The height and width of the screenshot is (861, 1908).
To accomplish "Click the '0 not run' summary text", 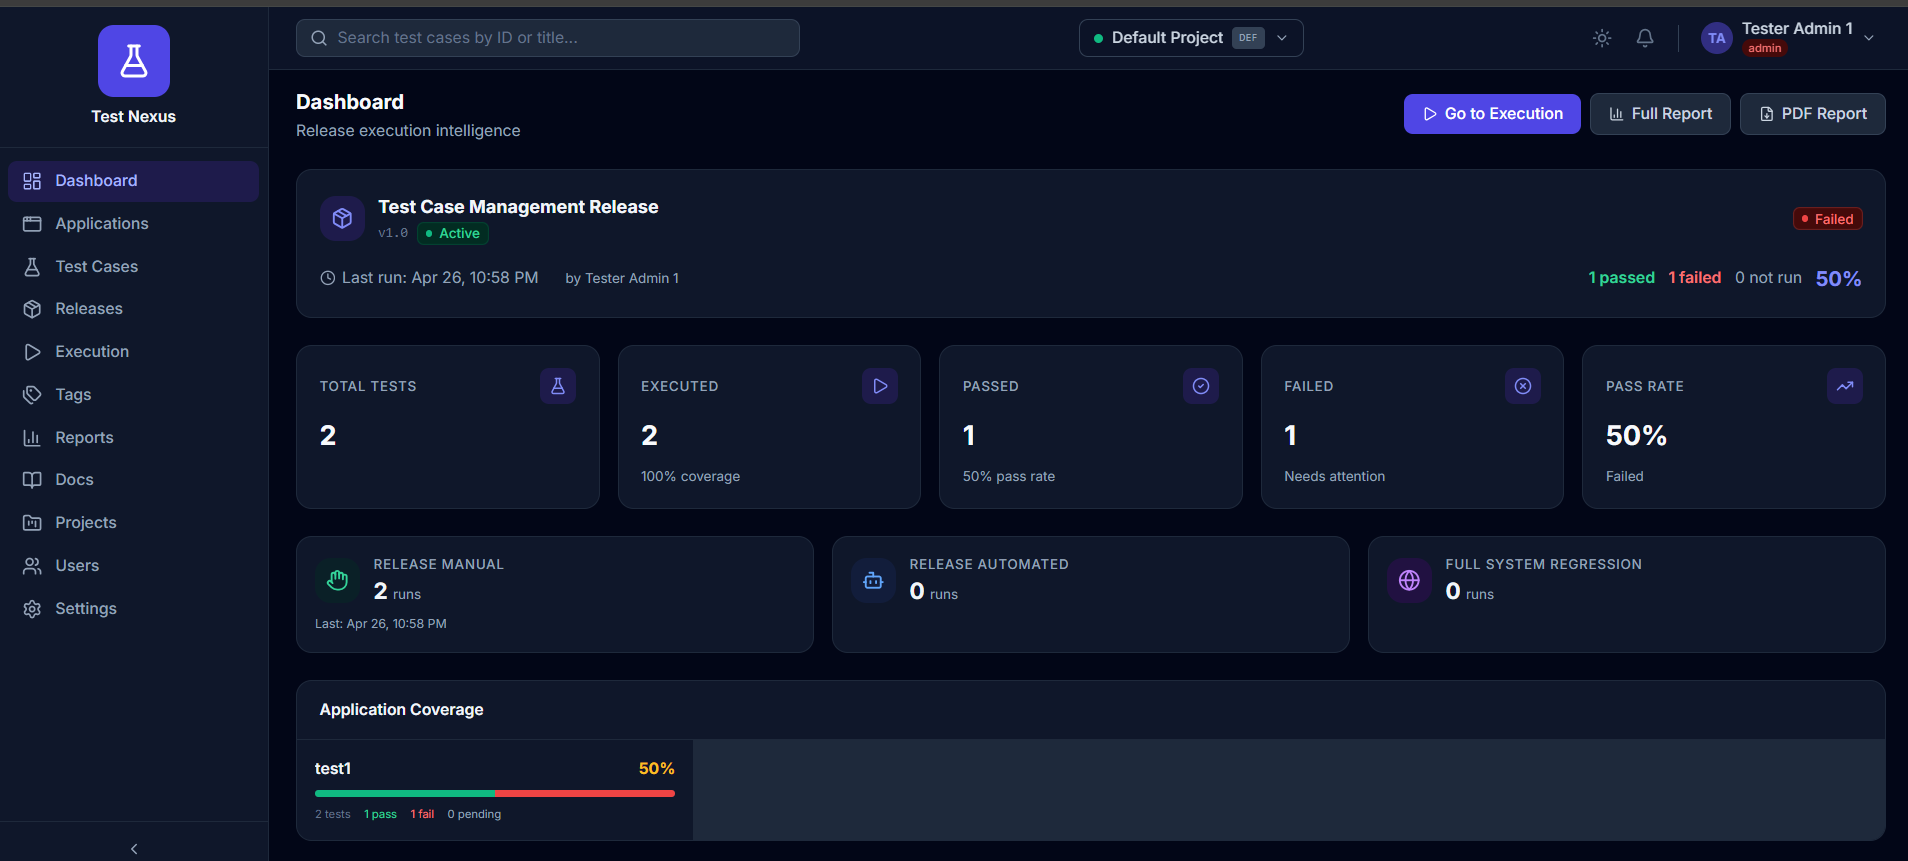I will pyautogui.click(x=1768, y=278).
